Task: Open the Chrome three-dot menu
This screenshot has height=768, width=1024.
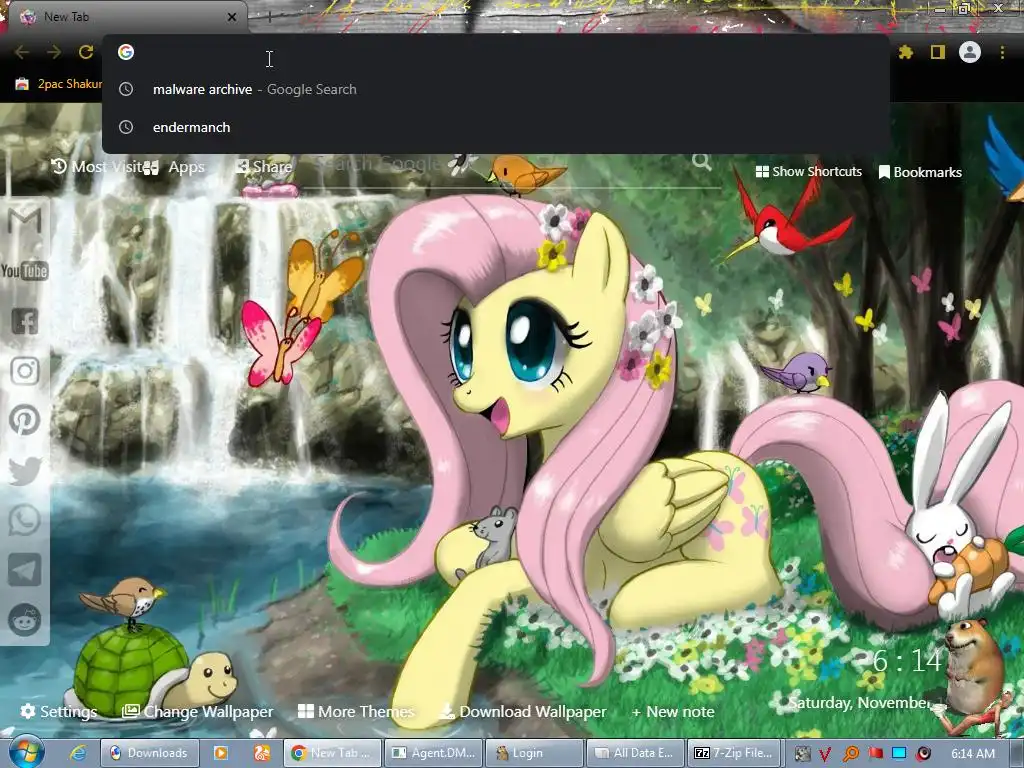Action: pos(1002,52)
